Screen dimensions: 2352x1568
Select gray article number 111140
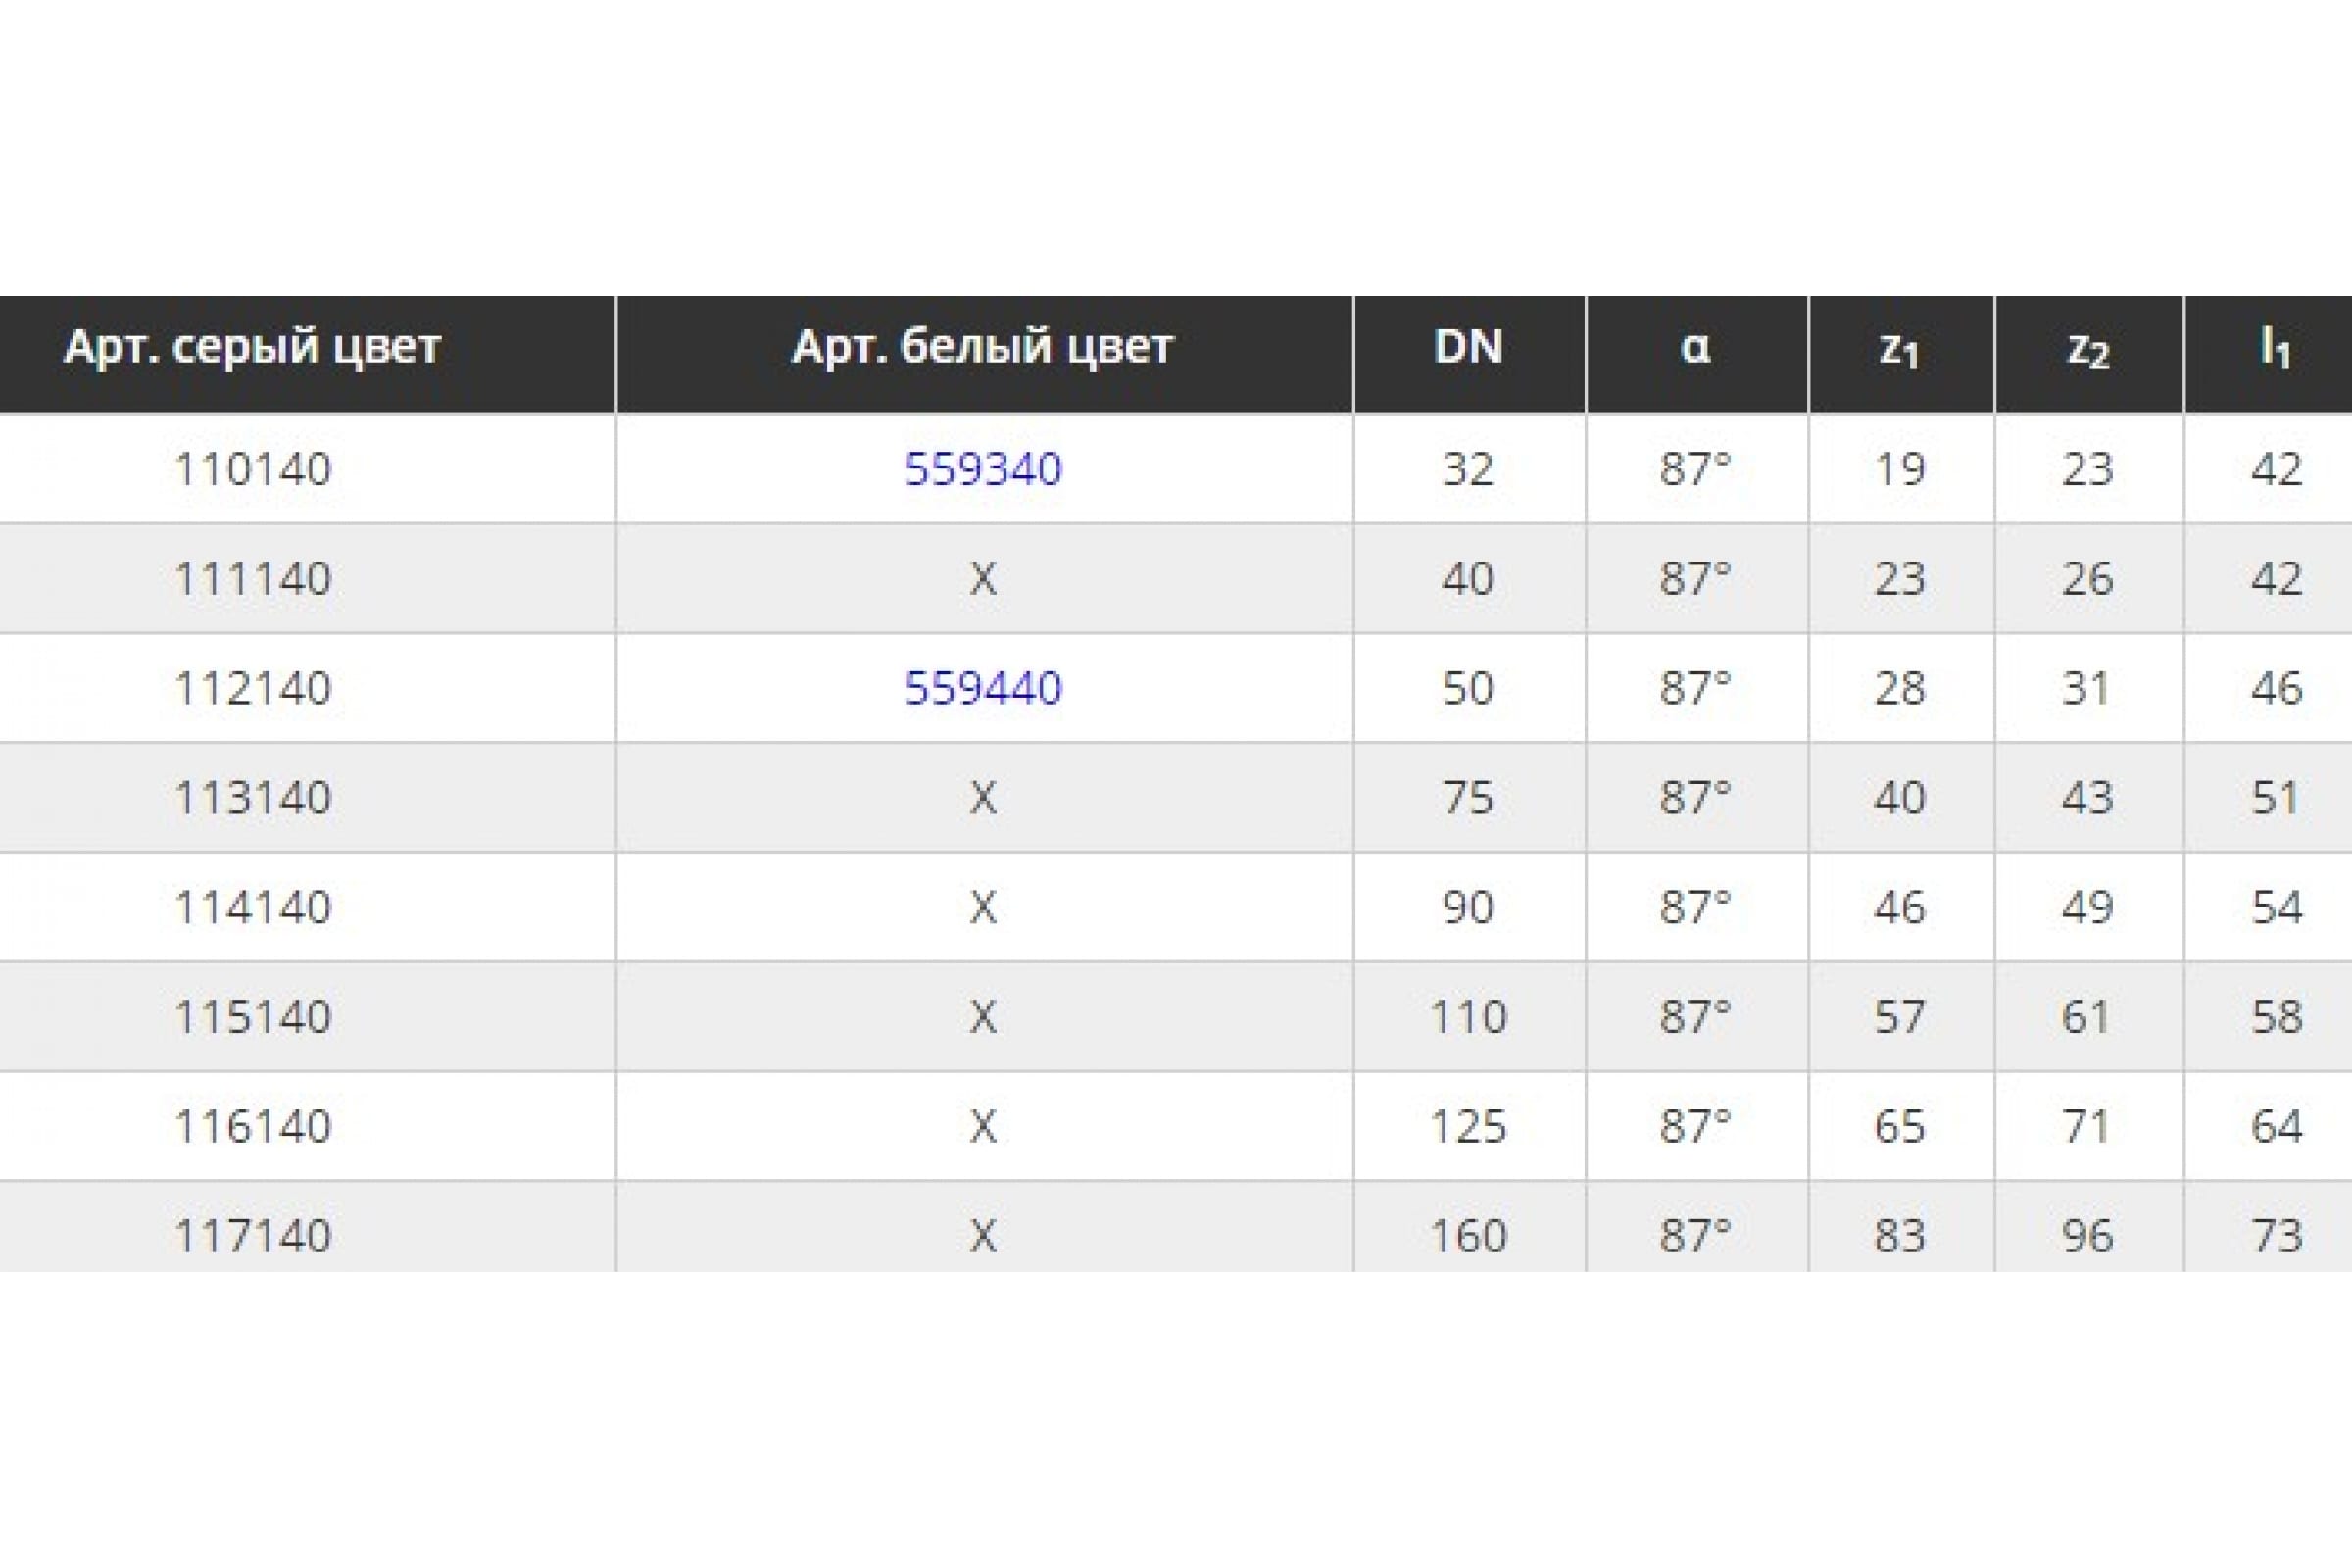tap(252, 579)
